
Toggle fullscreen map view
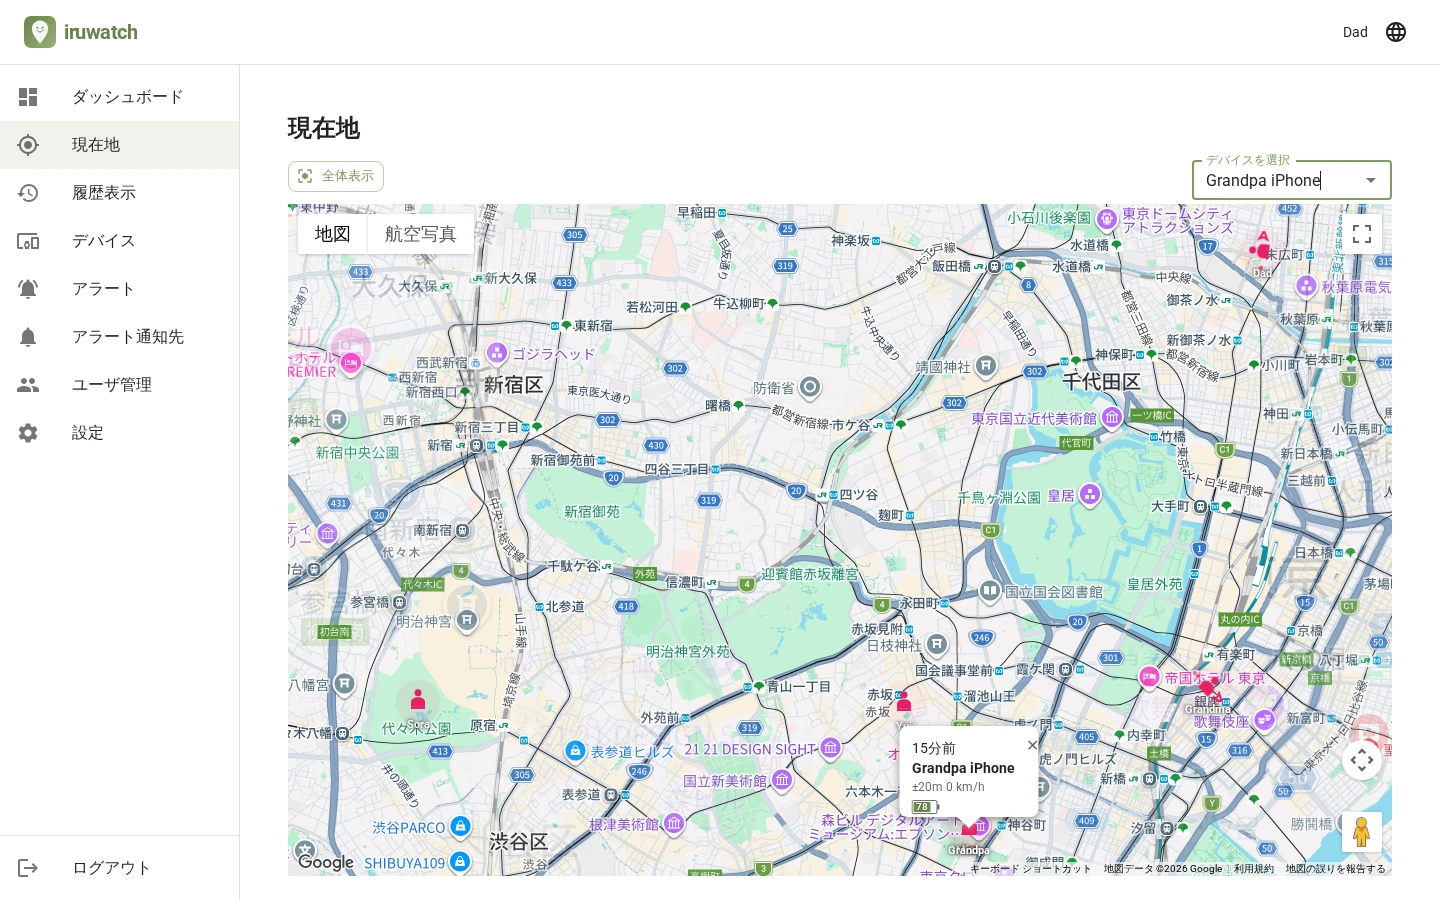[x=1362, y=234]
